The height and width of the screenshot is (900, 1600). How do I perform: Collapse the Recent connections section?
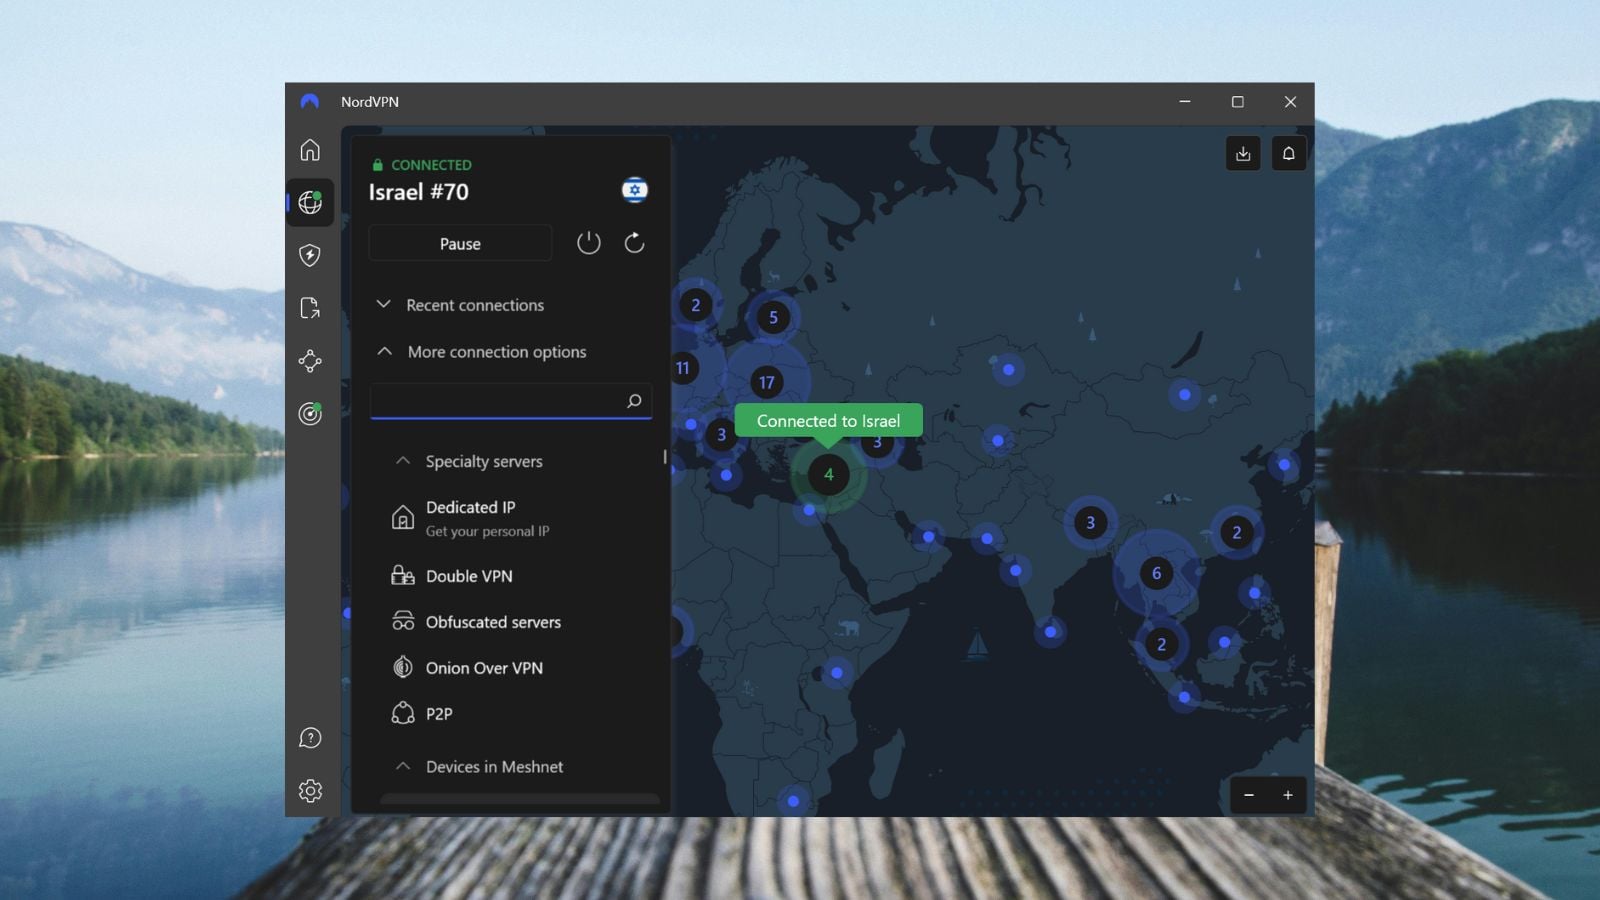click(384, 304)
